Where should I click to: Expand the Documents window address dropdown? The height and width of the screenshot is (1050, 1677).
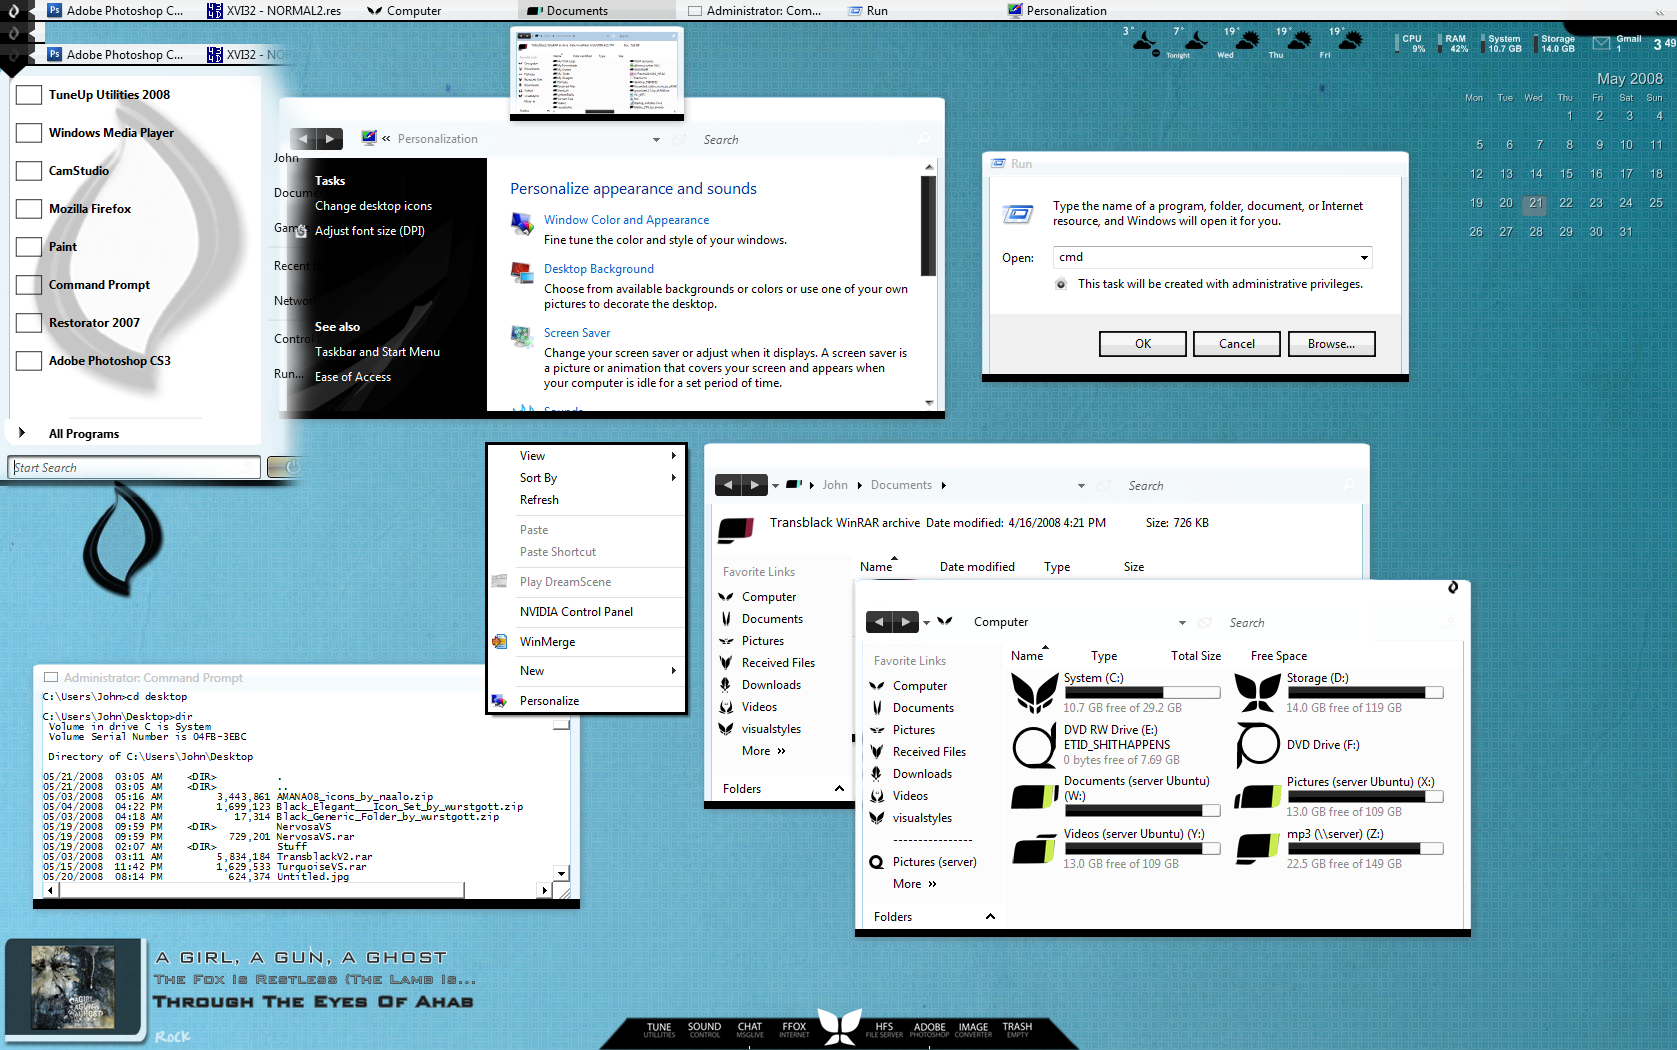pyautogui.click(x=1081, y=486)
